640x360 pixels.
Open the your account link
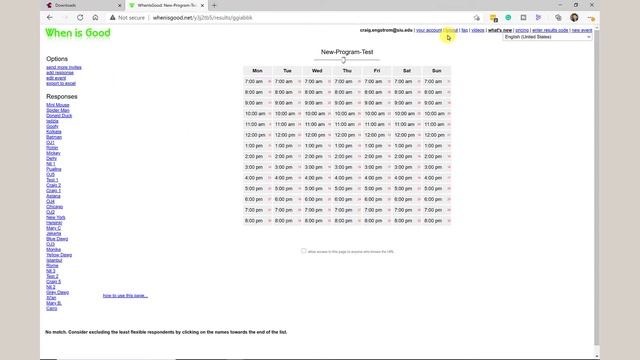tap(429, 30)
